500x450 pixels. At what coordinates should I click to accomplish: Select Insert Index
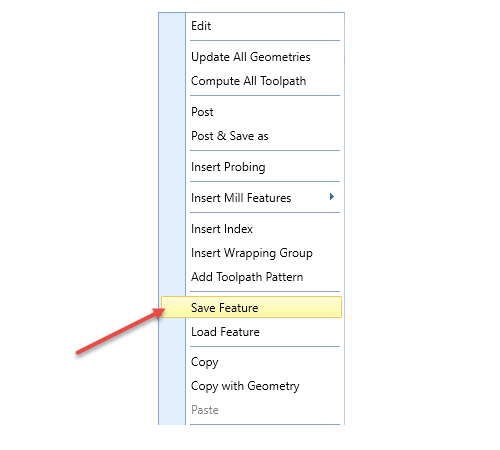[x=251, y=229]
